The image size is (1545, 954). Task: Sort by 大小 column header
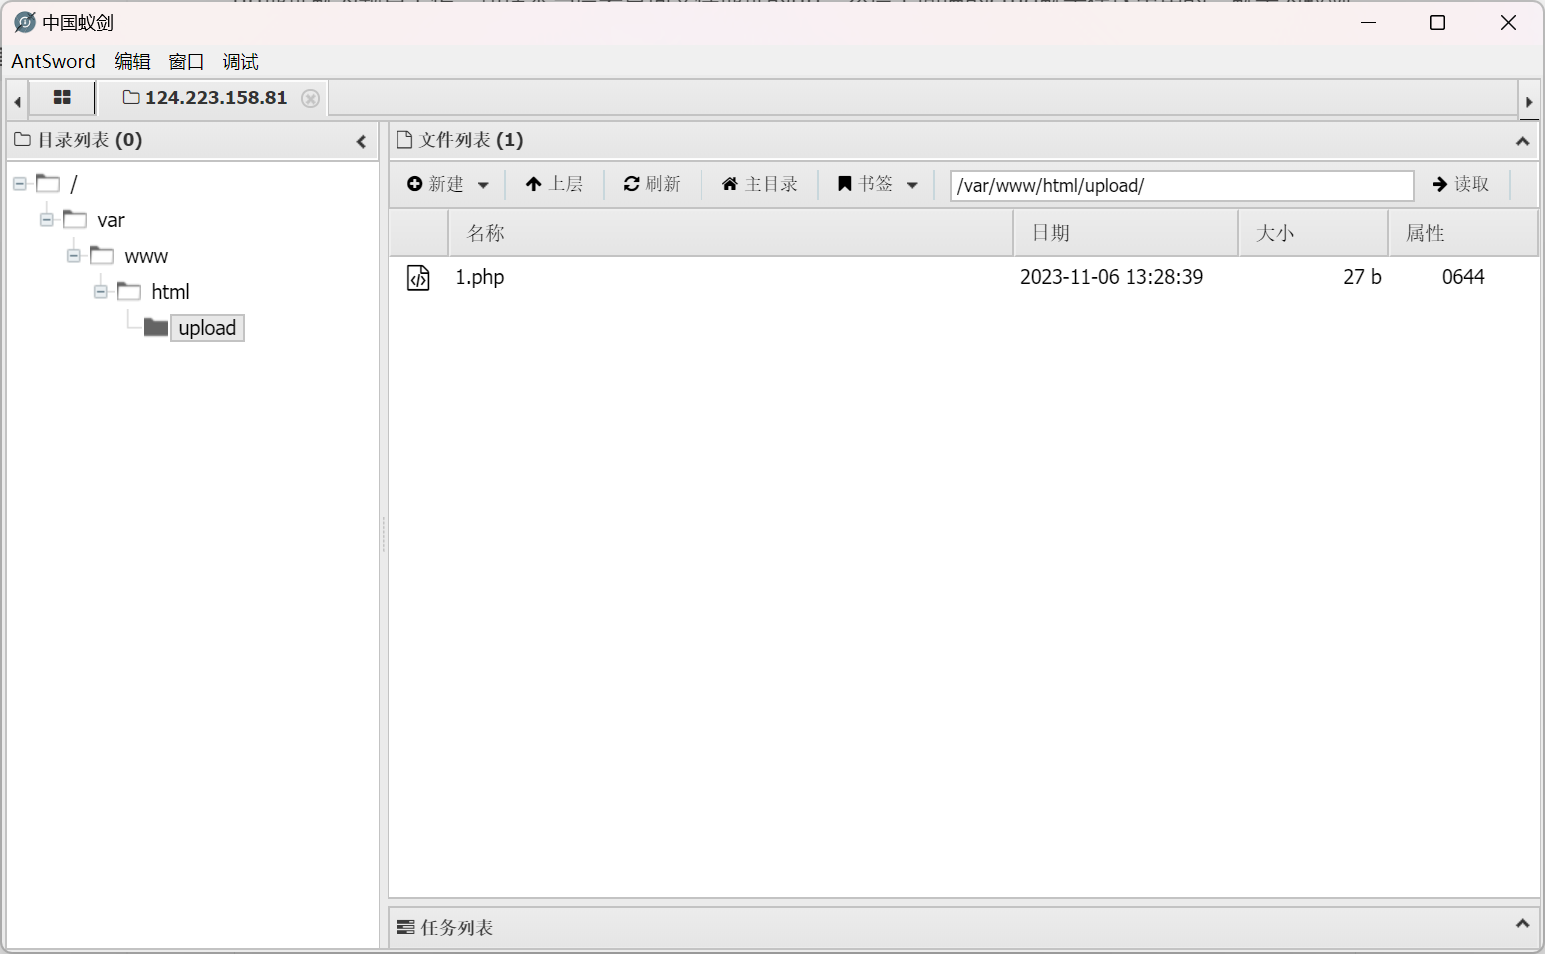point(1314,233)
